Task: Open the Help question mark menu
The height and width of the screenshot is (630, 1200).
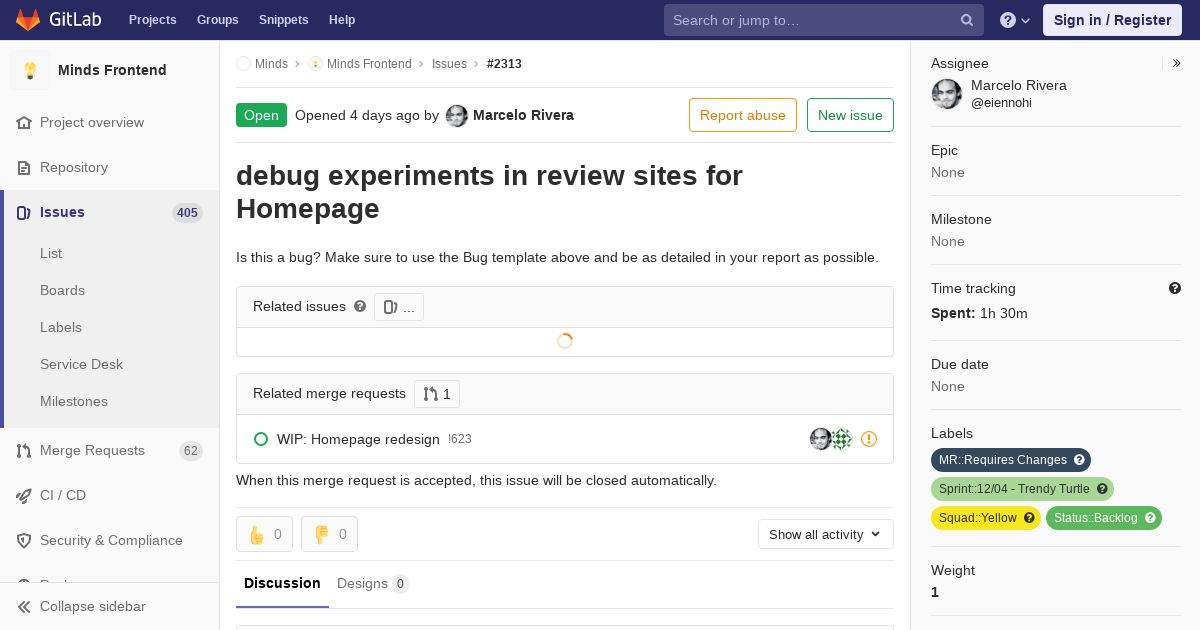Action: 1015,20
